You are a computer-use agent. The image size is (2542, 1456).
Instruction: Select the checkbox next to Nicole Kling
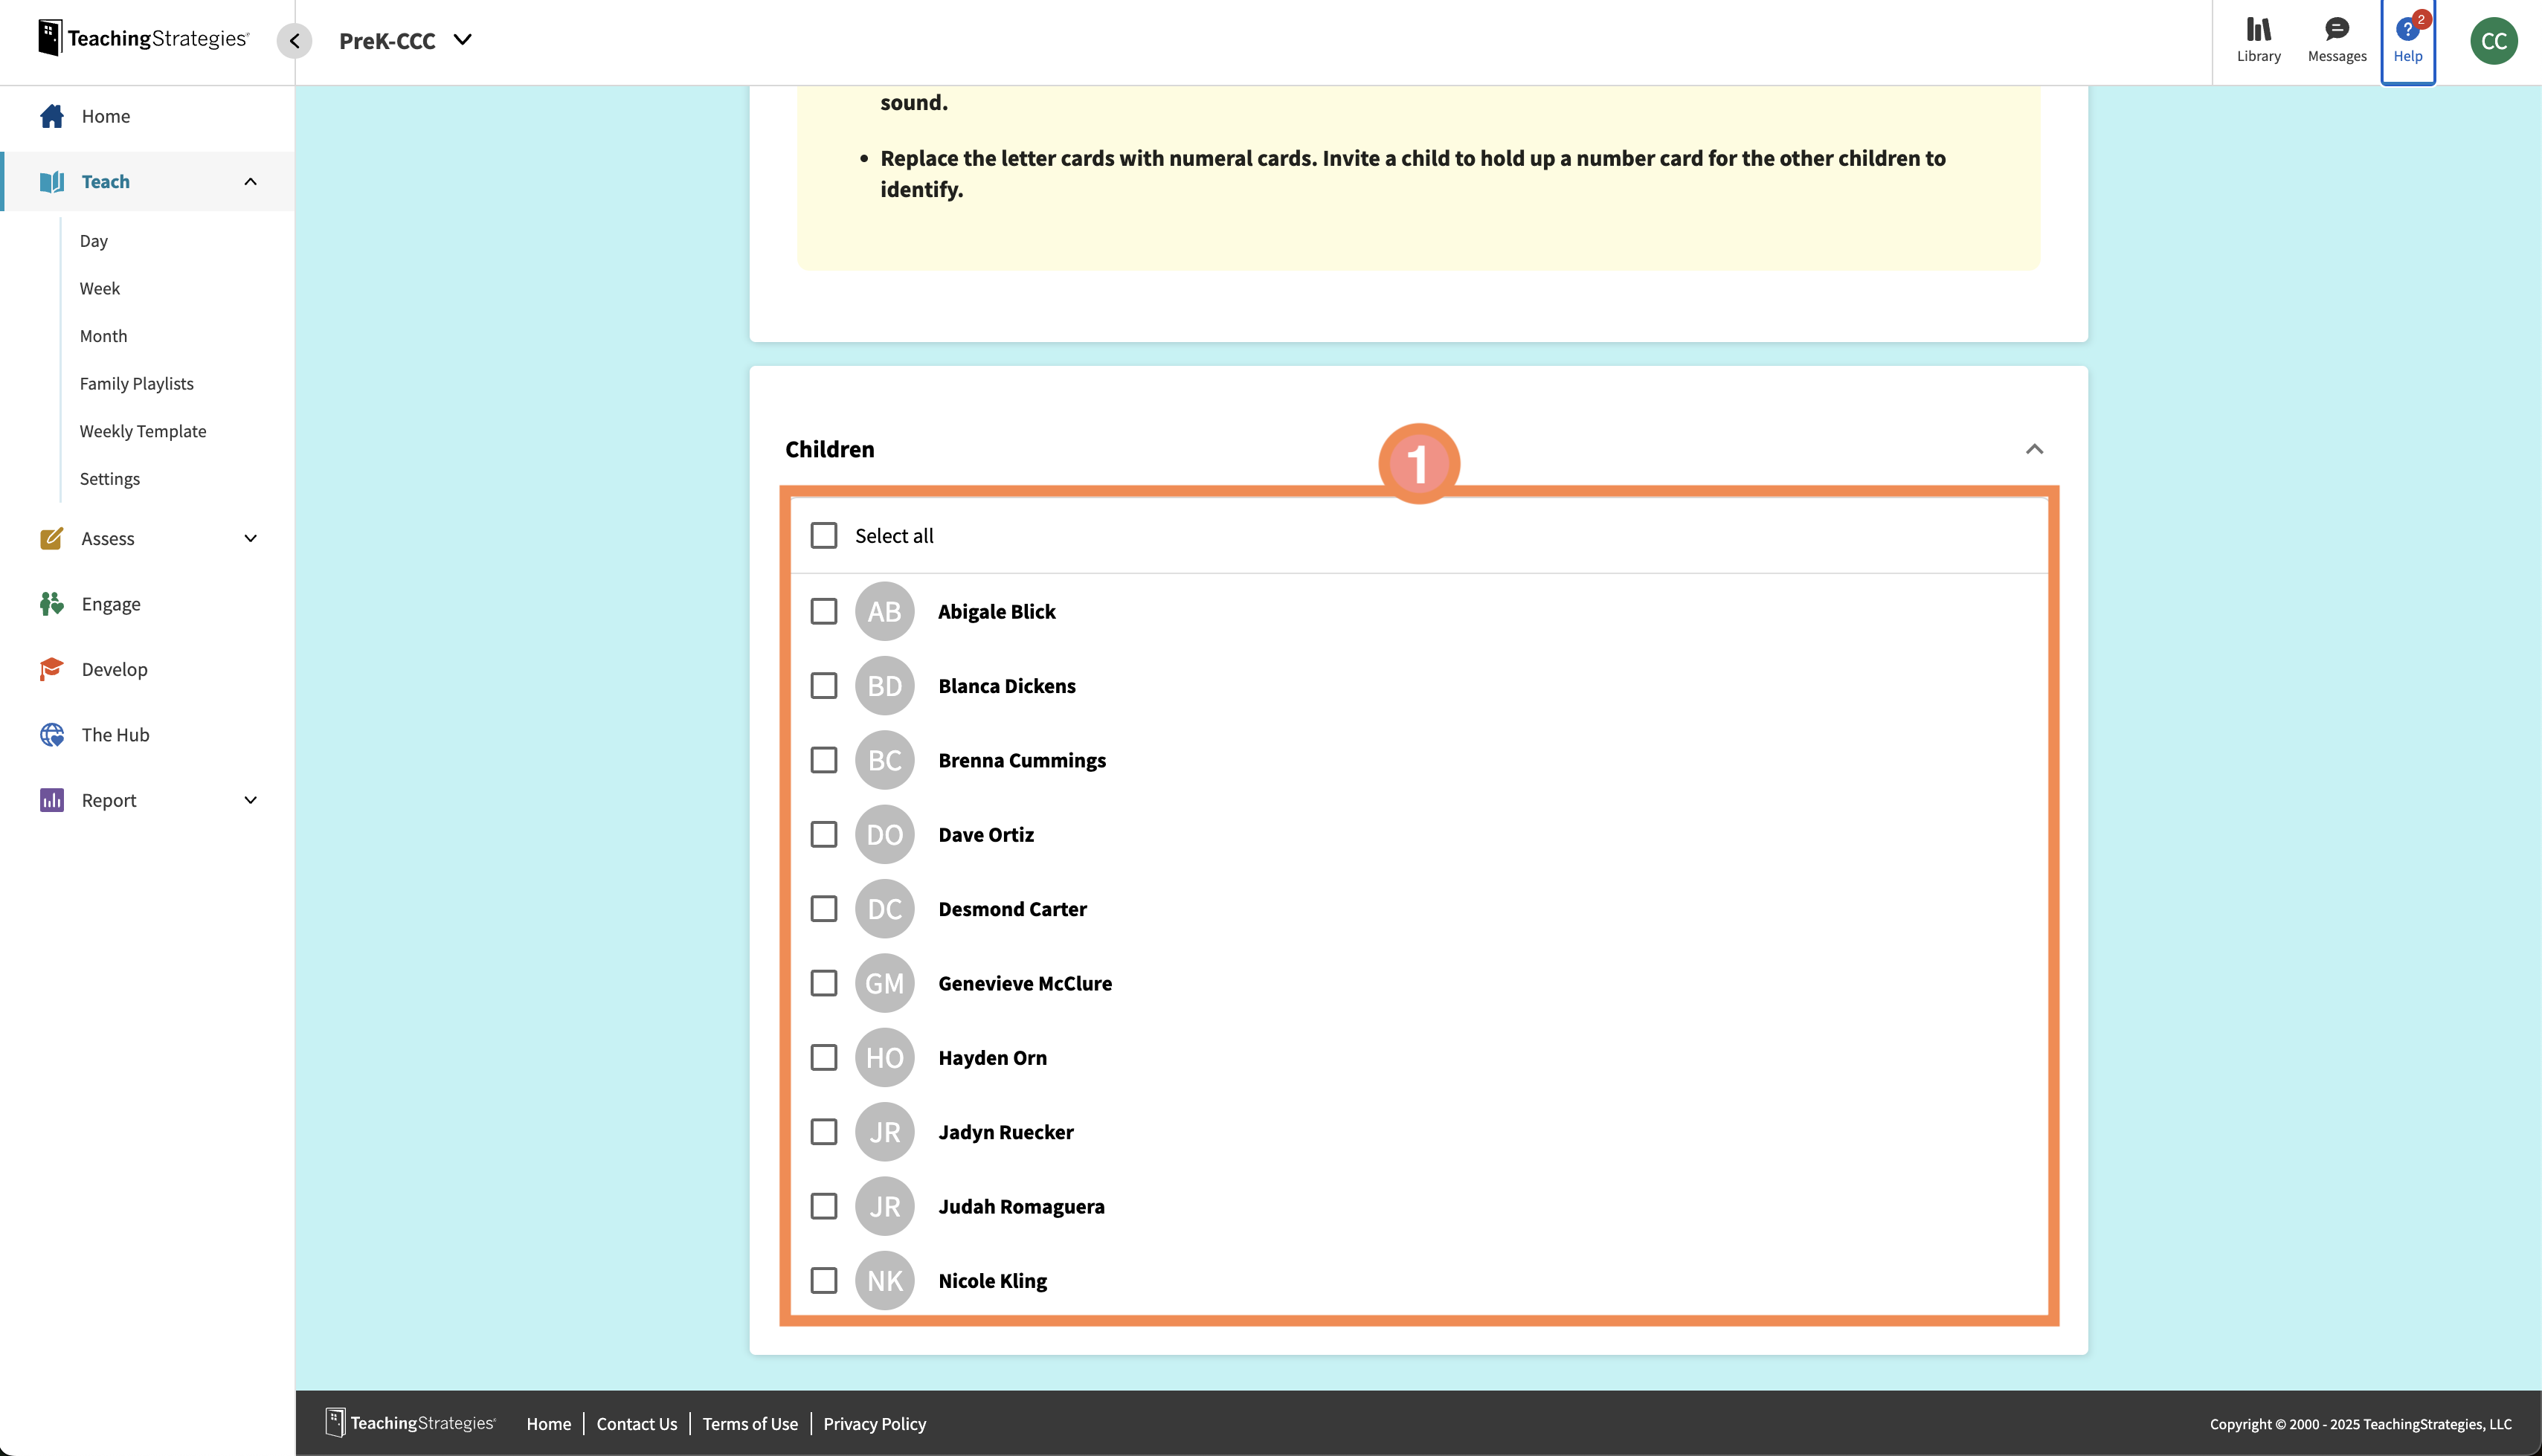coord(824,1280)
